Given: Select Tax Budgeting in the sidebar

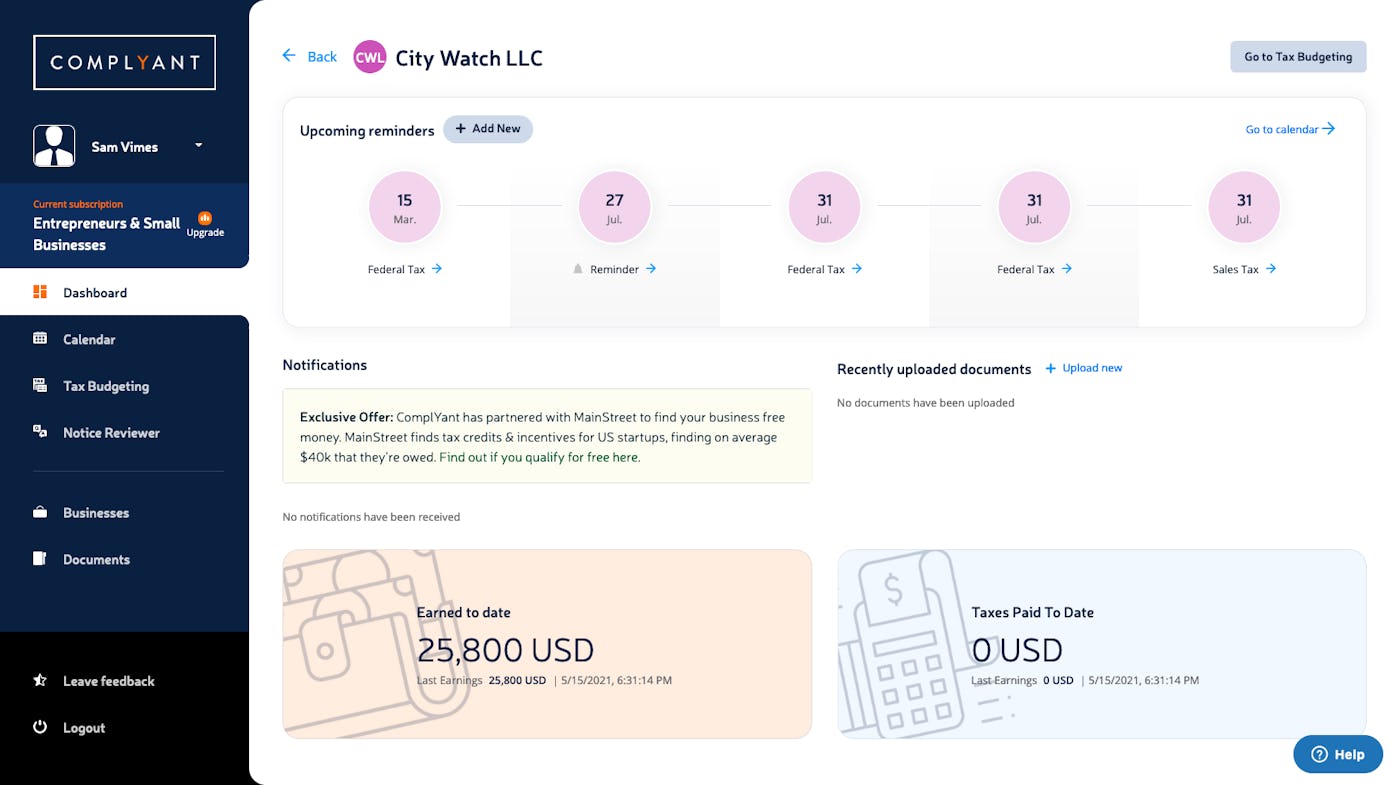Looking at the screenshot, I should pos(106,386).
